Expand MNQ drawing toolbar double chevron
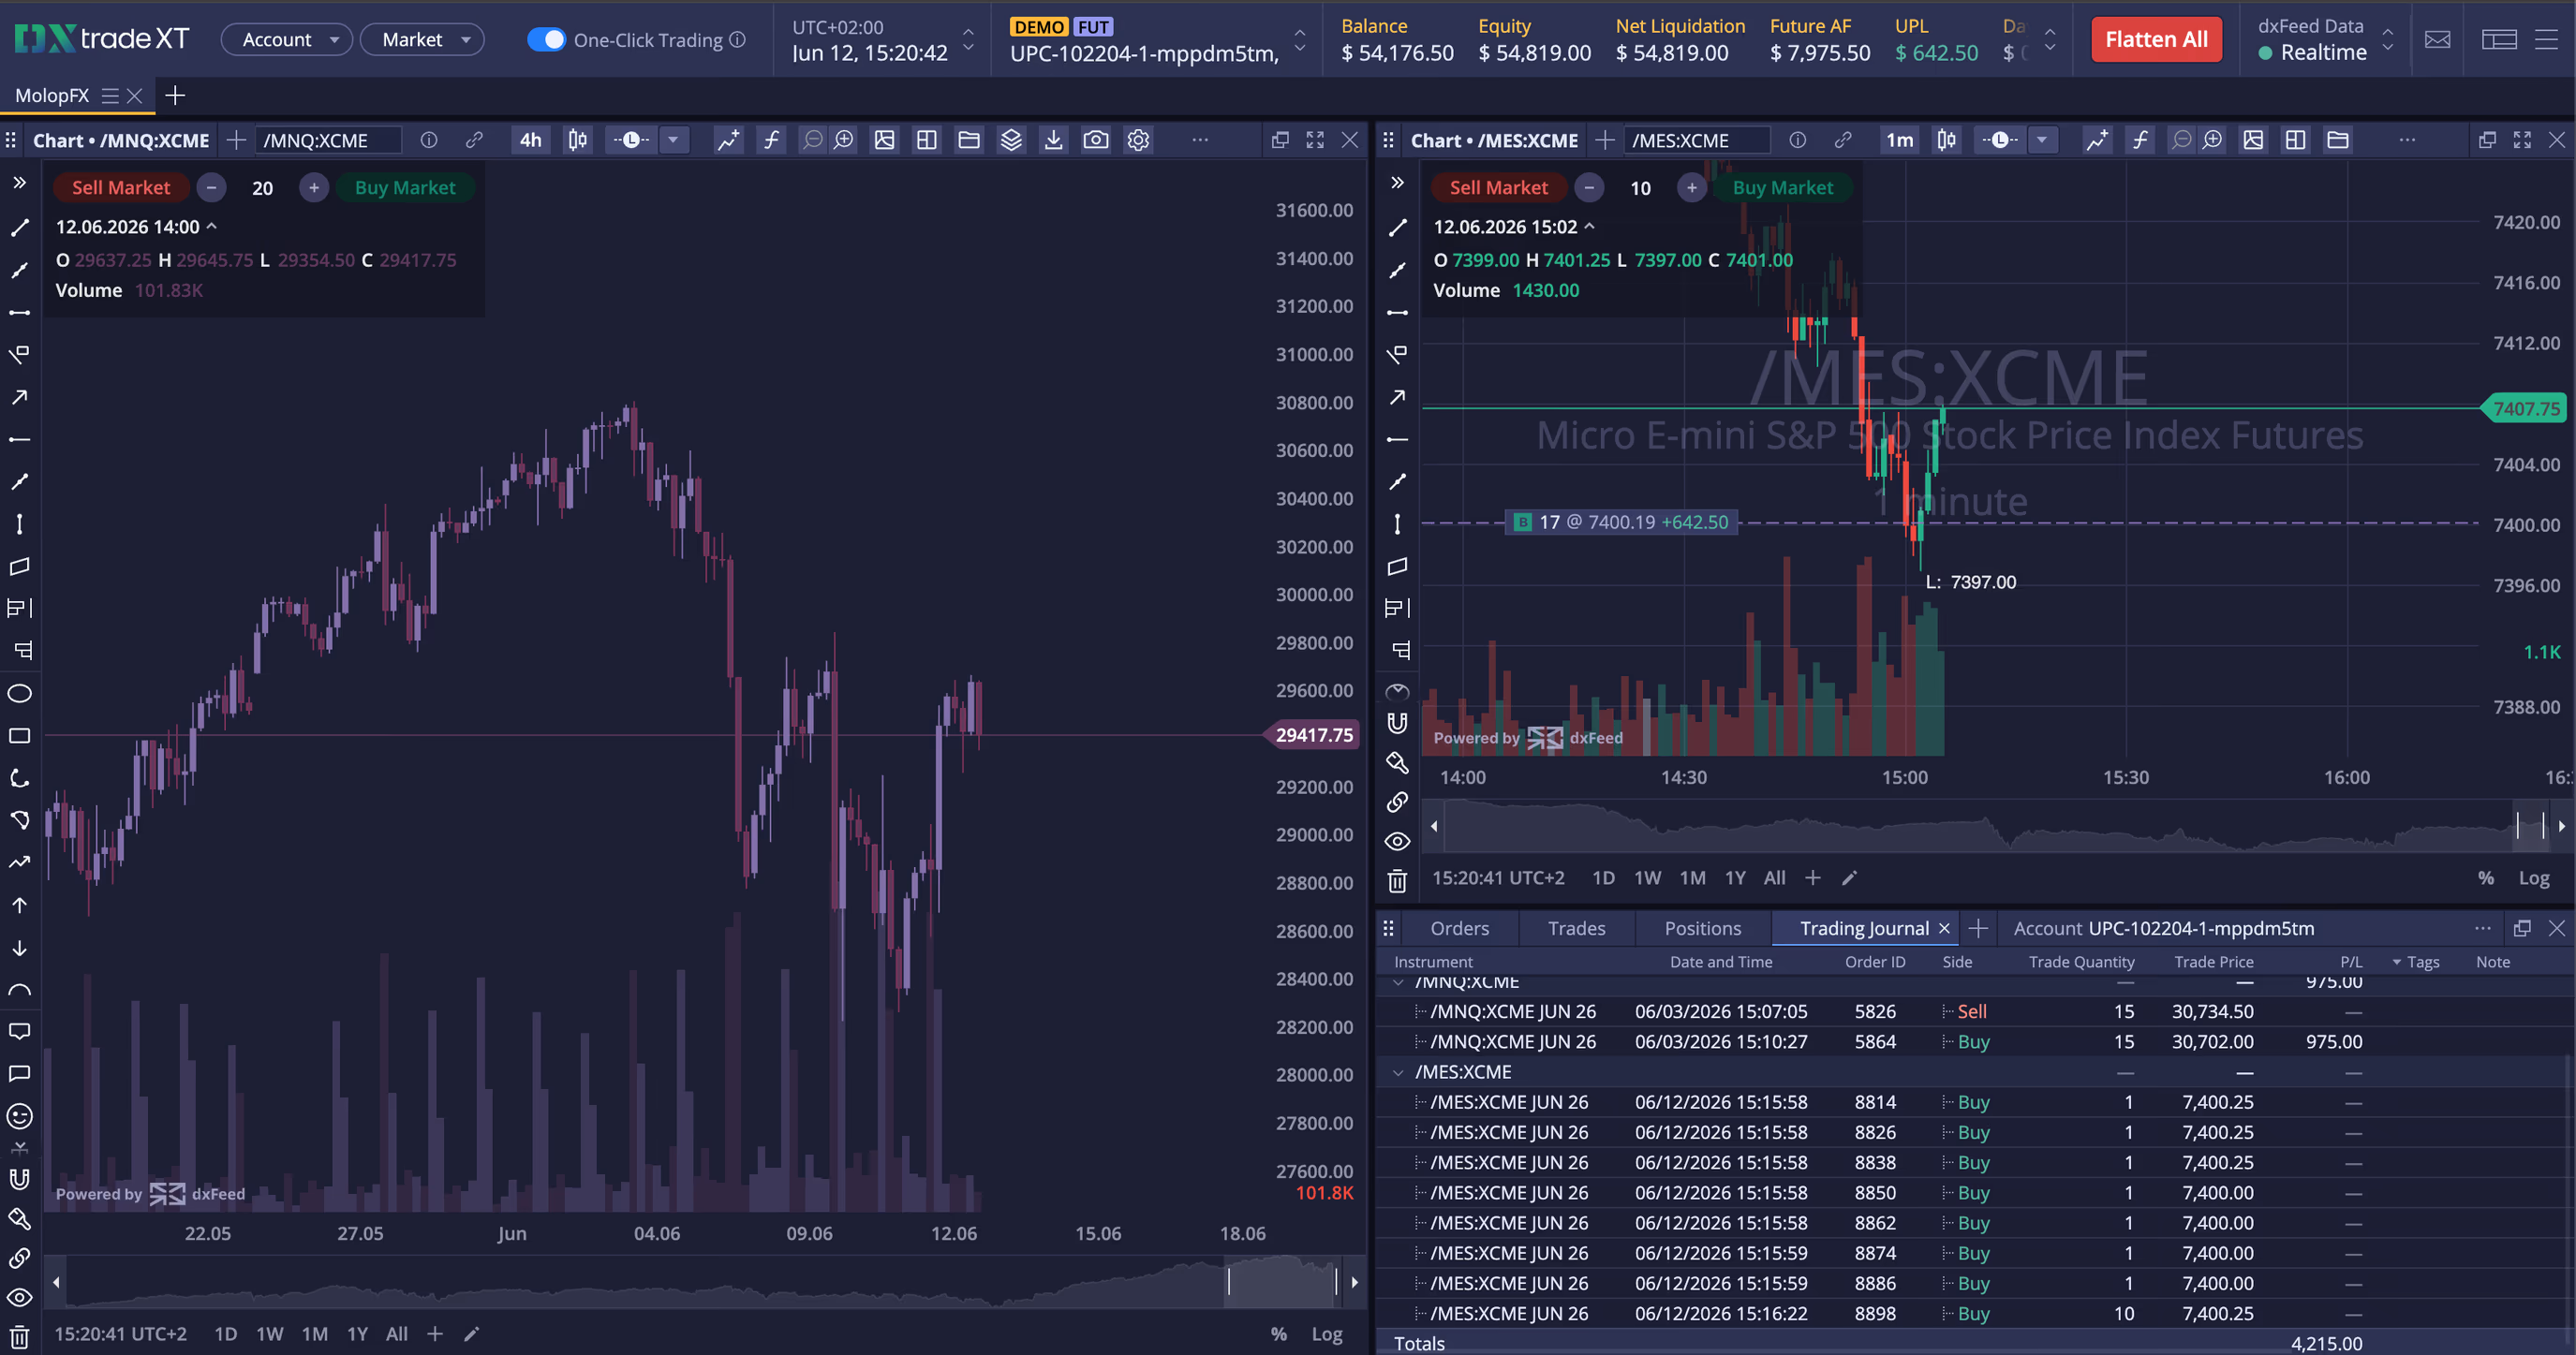 click(19, 183)
